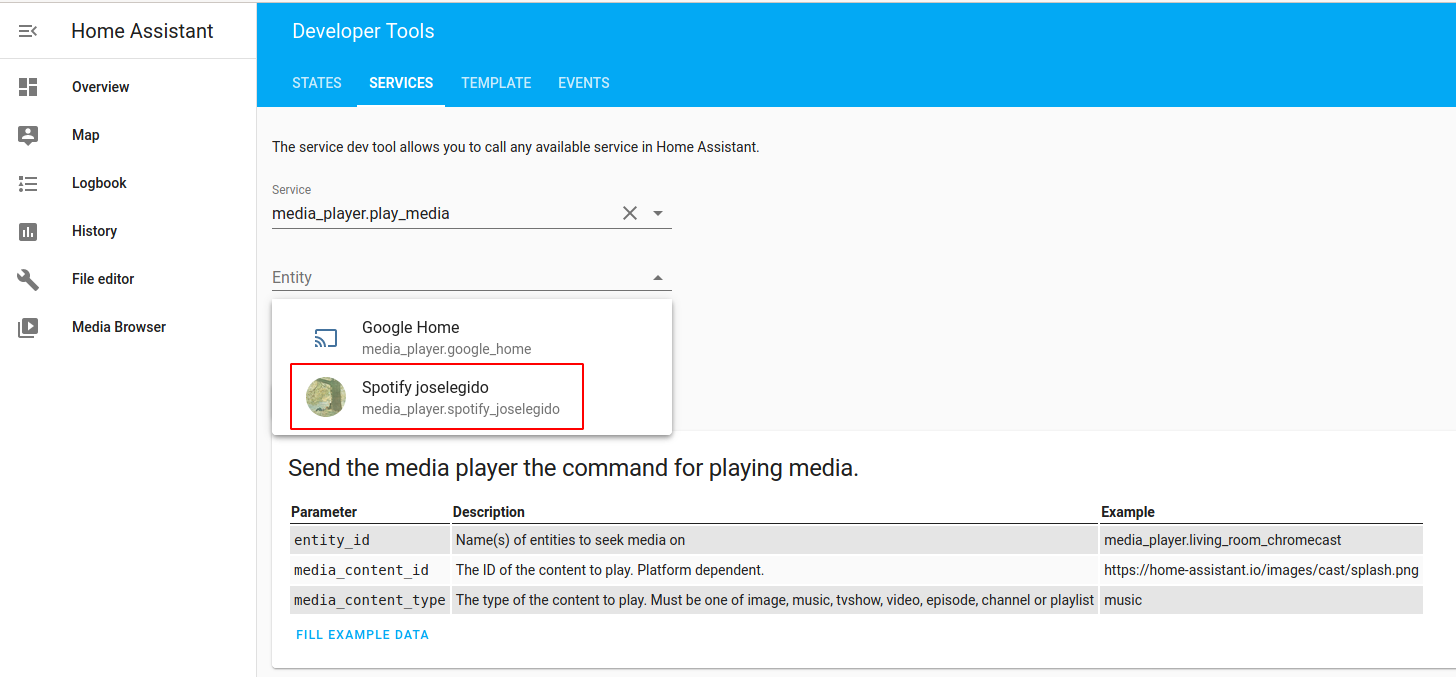Click the File editor wrench icon
1456x677 pixels.
coord(28,279)
